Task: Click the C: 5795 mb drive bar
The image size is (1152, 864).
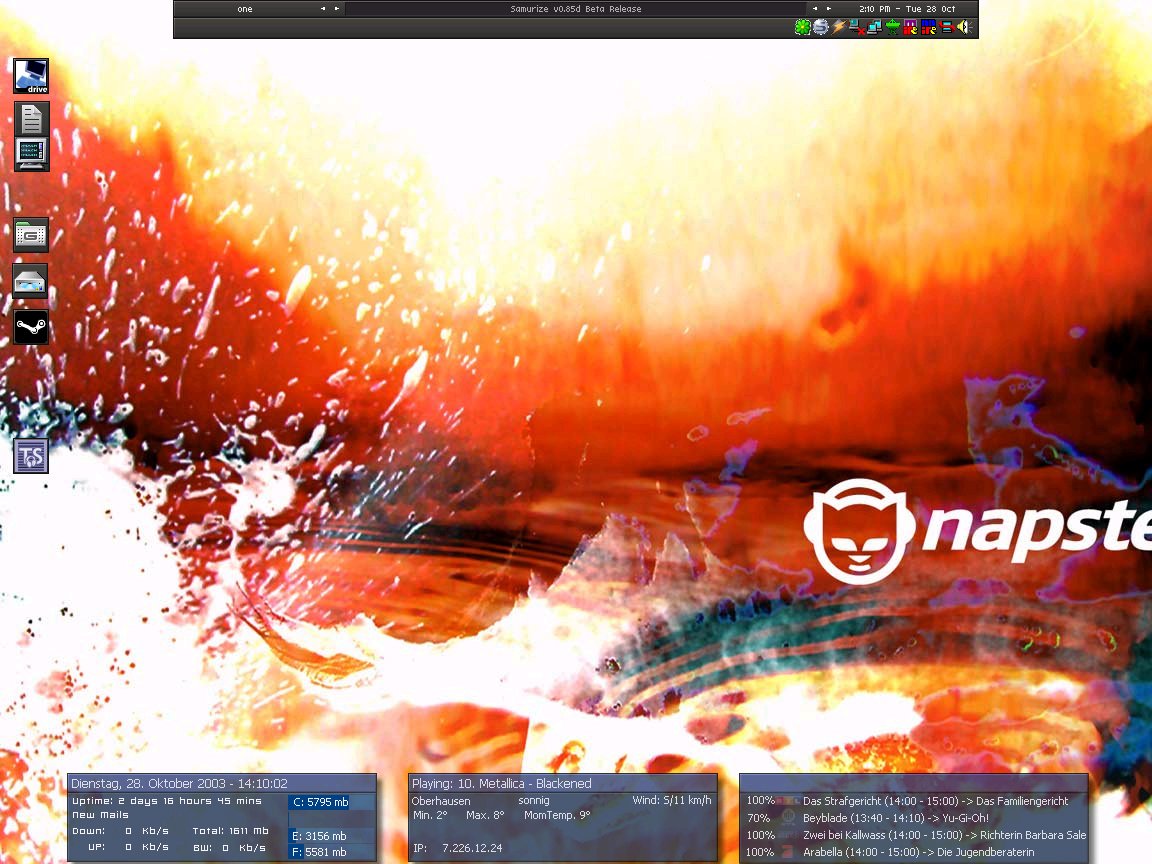Action: pos(332,802)
